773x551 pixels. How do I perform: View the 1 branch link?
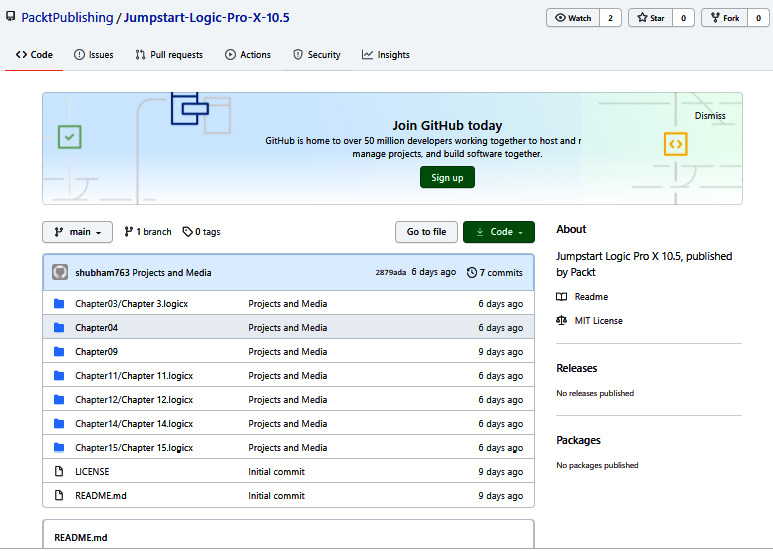[148, 232]
